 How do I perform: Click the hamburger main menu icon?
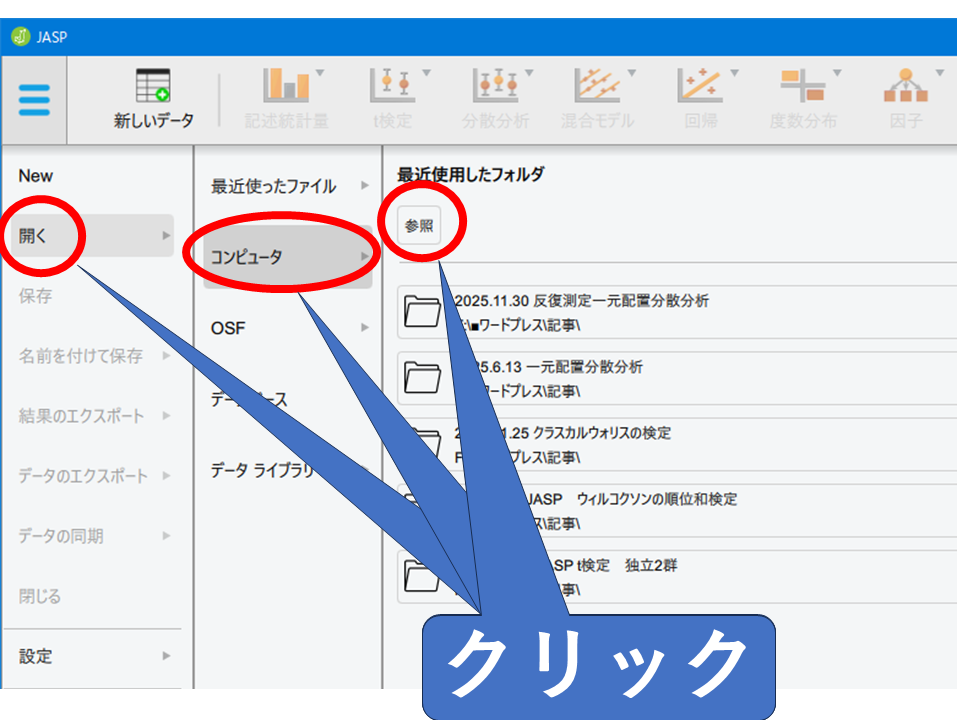pyautogui.click(x=34, y=100)
